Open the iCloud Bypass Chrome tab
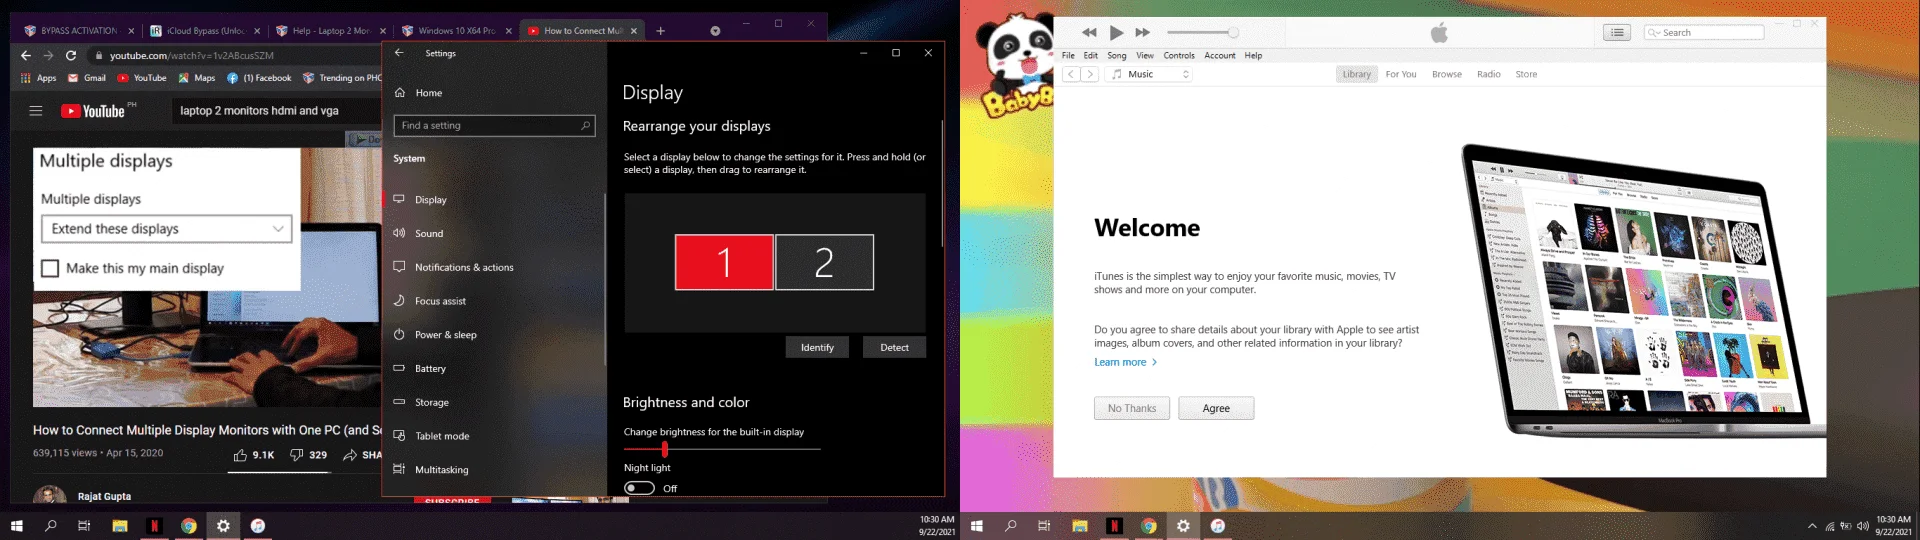The image size is (1920, 540). pyautogui.click(x=204, y=31)
